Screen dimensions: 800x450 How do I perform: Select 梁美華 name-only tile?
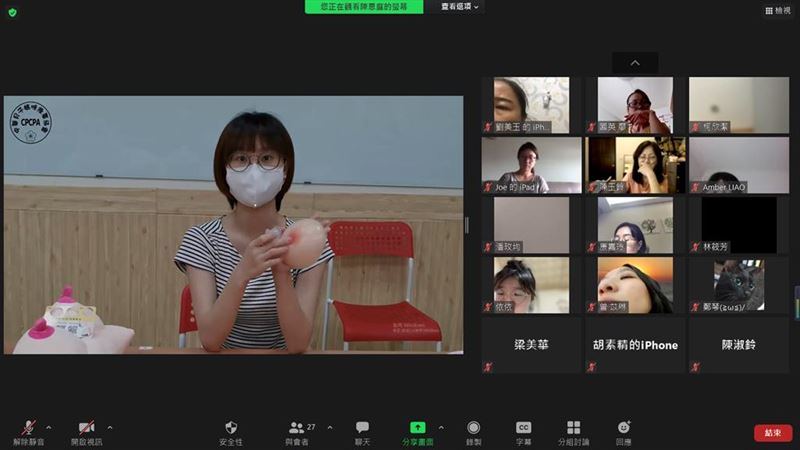531,345
